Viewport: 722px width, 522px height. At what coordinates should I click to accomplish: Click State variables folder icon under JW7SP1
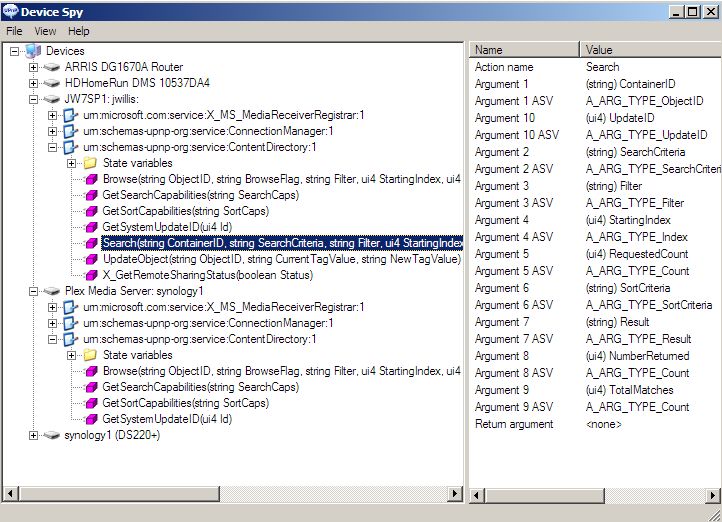(x=90, y=163)
